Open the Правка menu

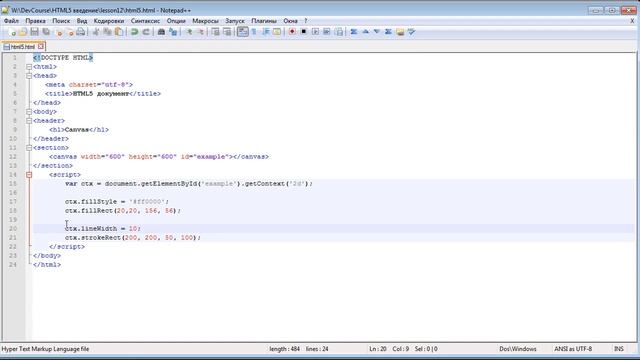pyautogui.click(x=36, y=21)
